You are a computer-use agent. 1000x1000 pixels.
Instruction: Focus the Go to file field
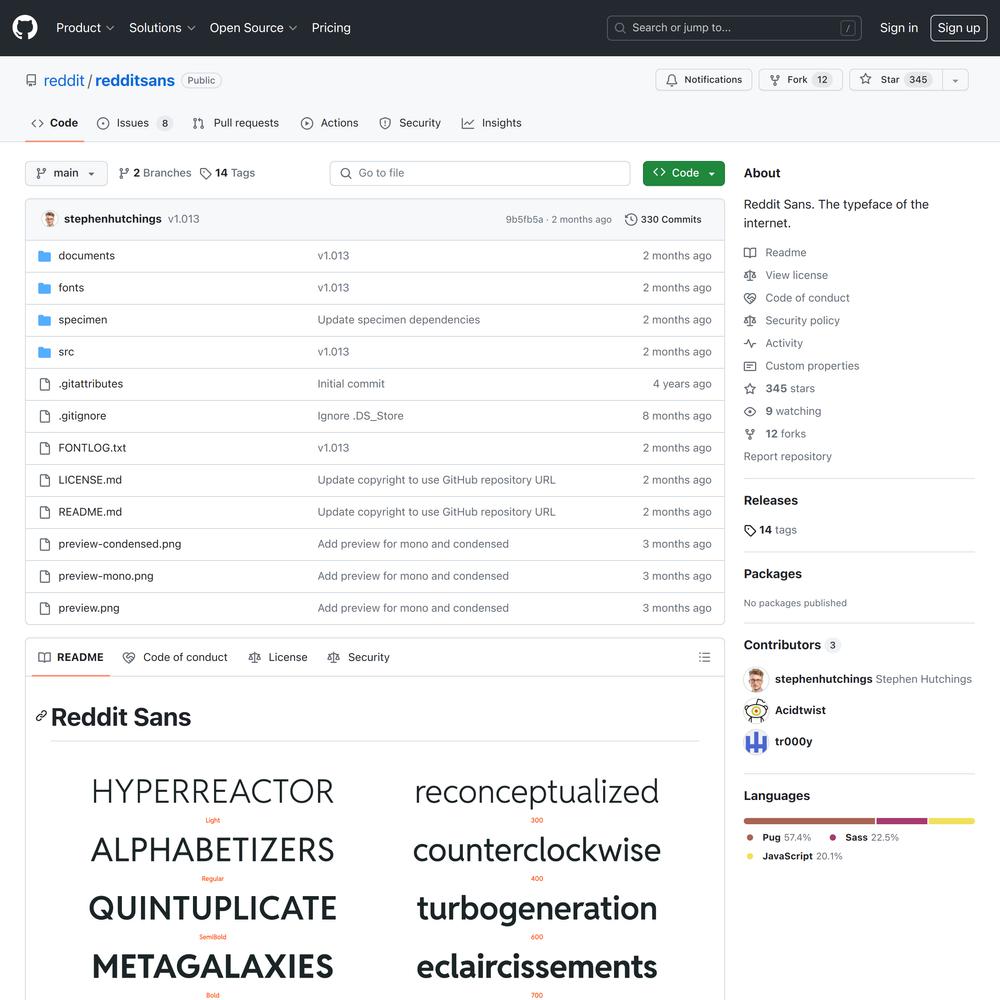[480, 173]
